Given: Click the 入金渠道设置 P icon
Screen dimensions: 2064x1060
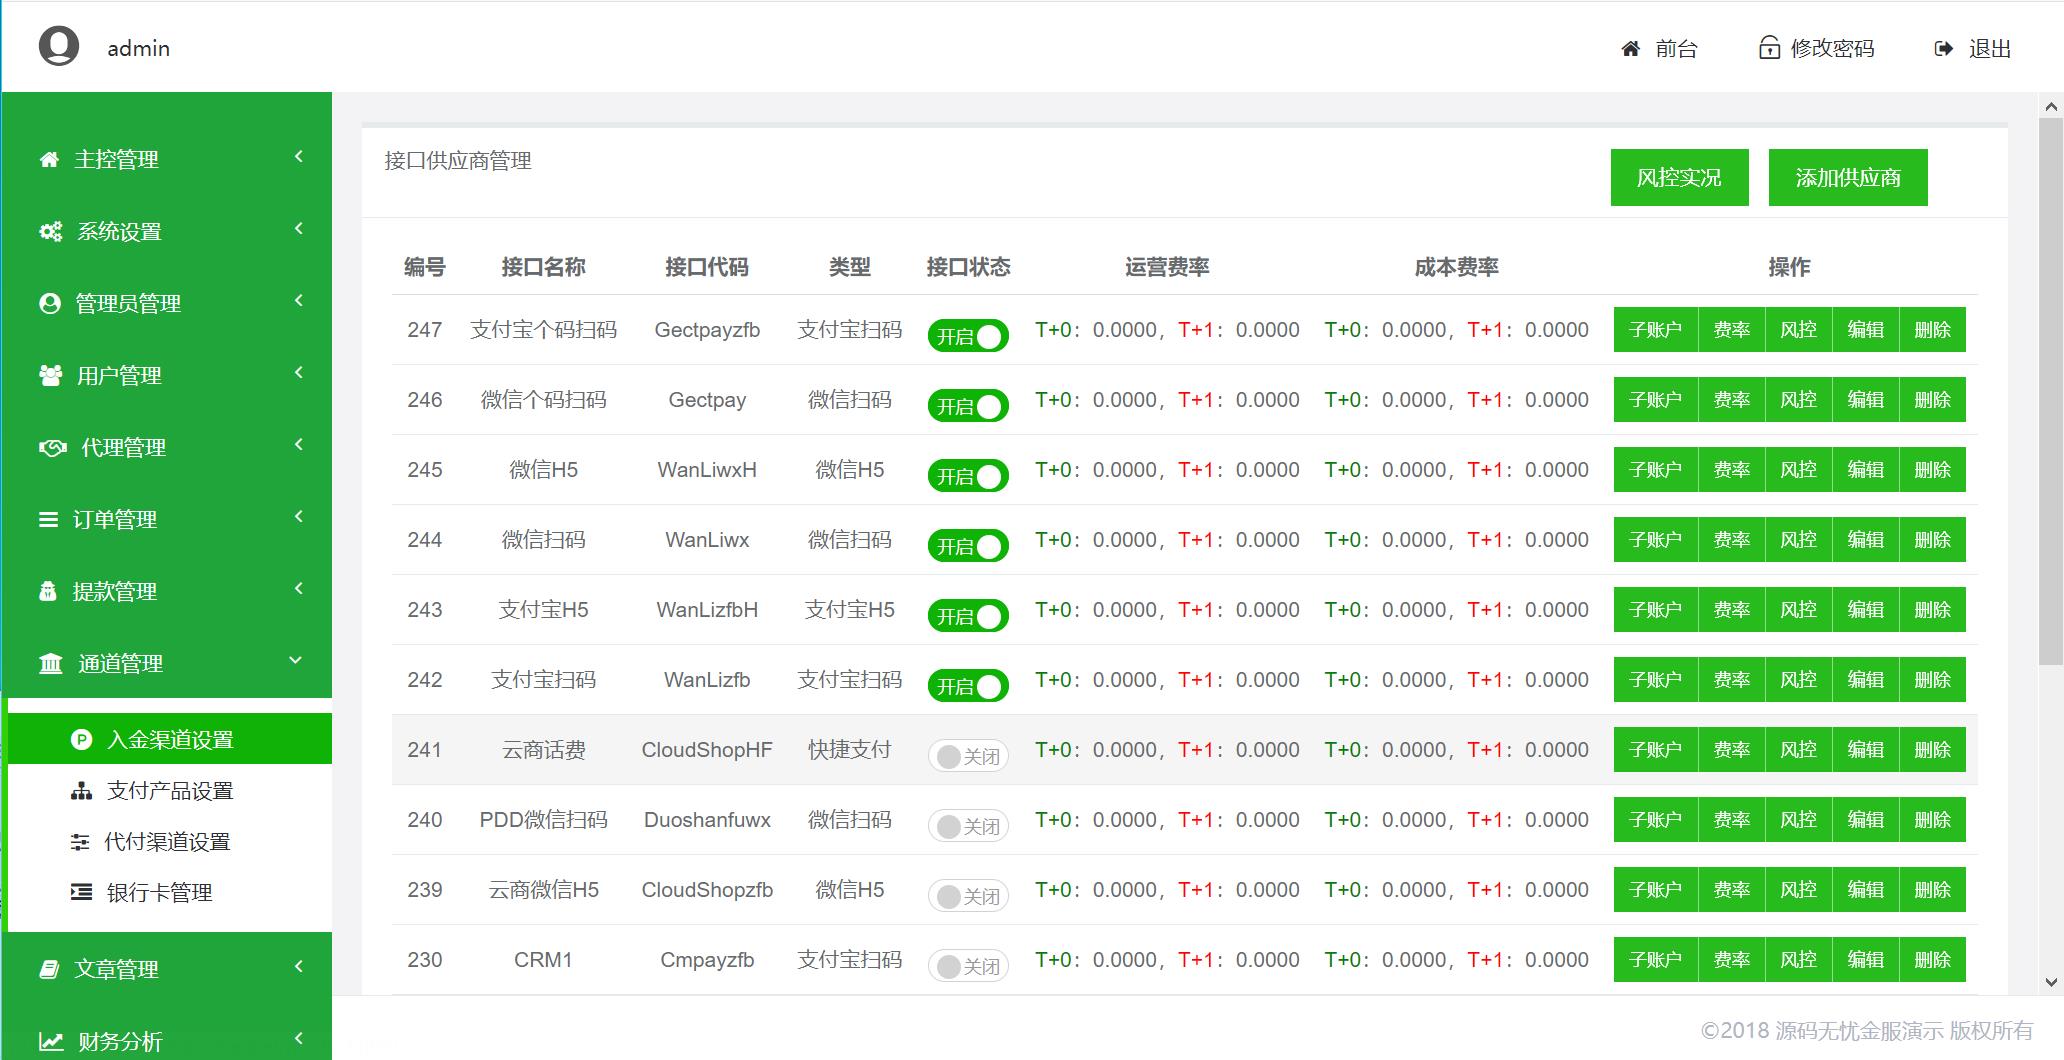Looking at the screenshot, I should (82, 739).
